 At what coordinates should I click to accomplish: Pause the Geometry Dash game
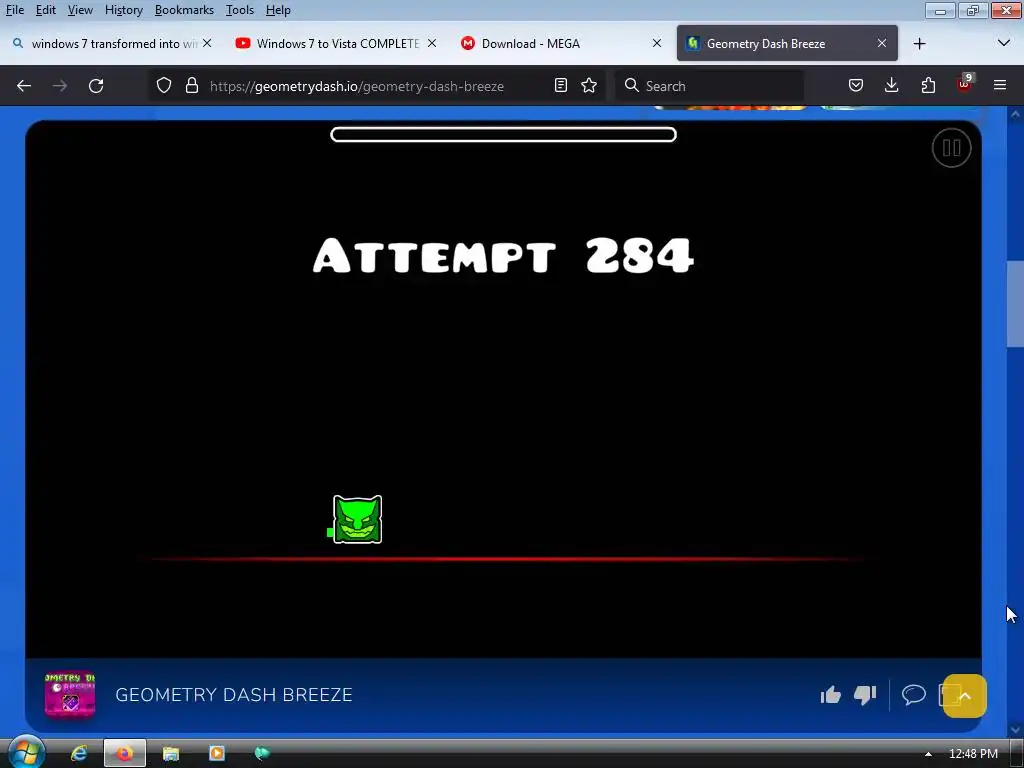(951, 148)
